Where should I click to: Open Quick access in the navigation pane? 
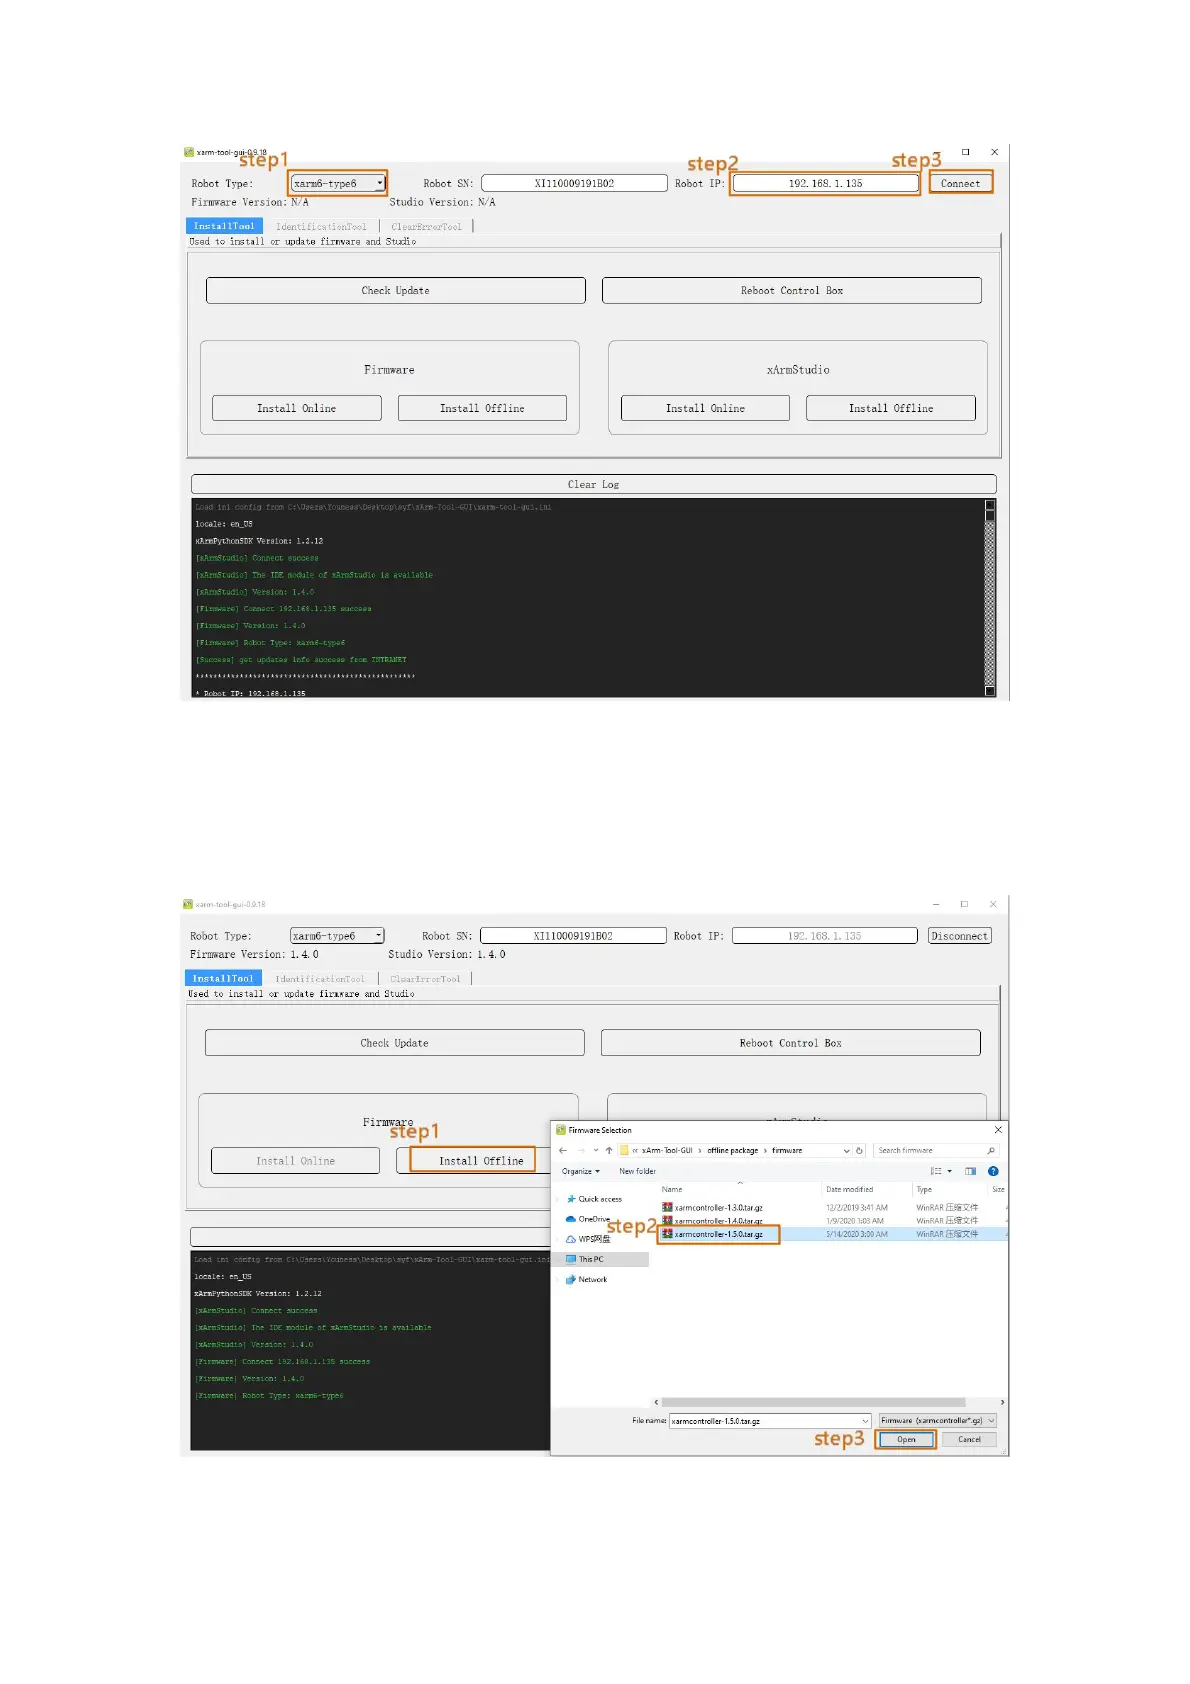599,1199
